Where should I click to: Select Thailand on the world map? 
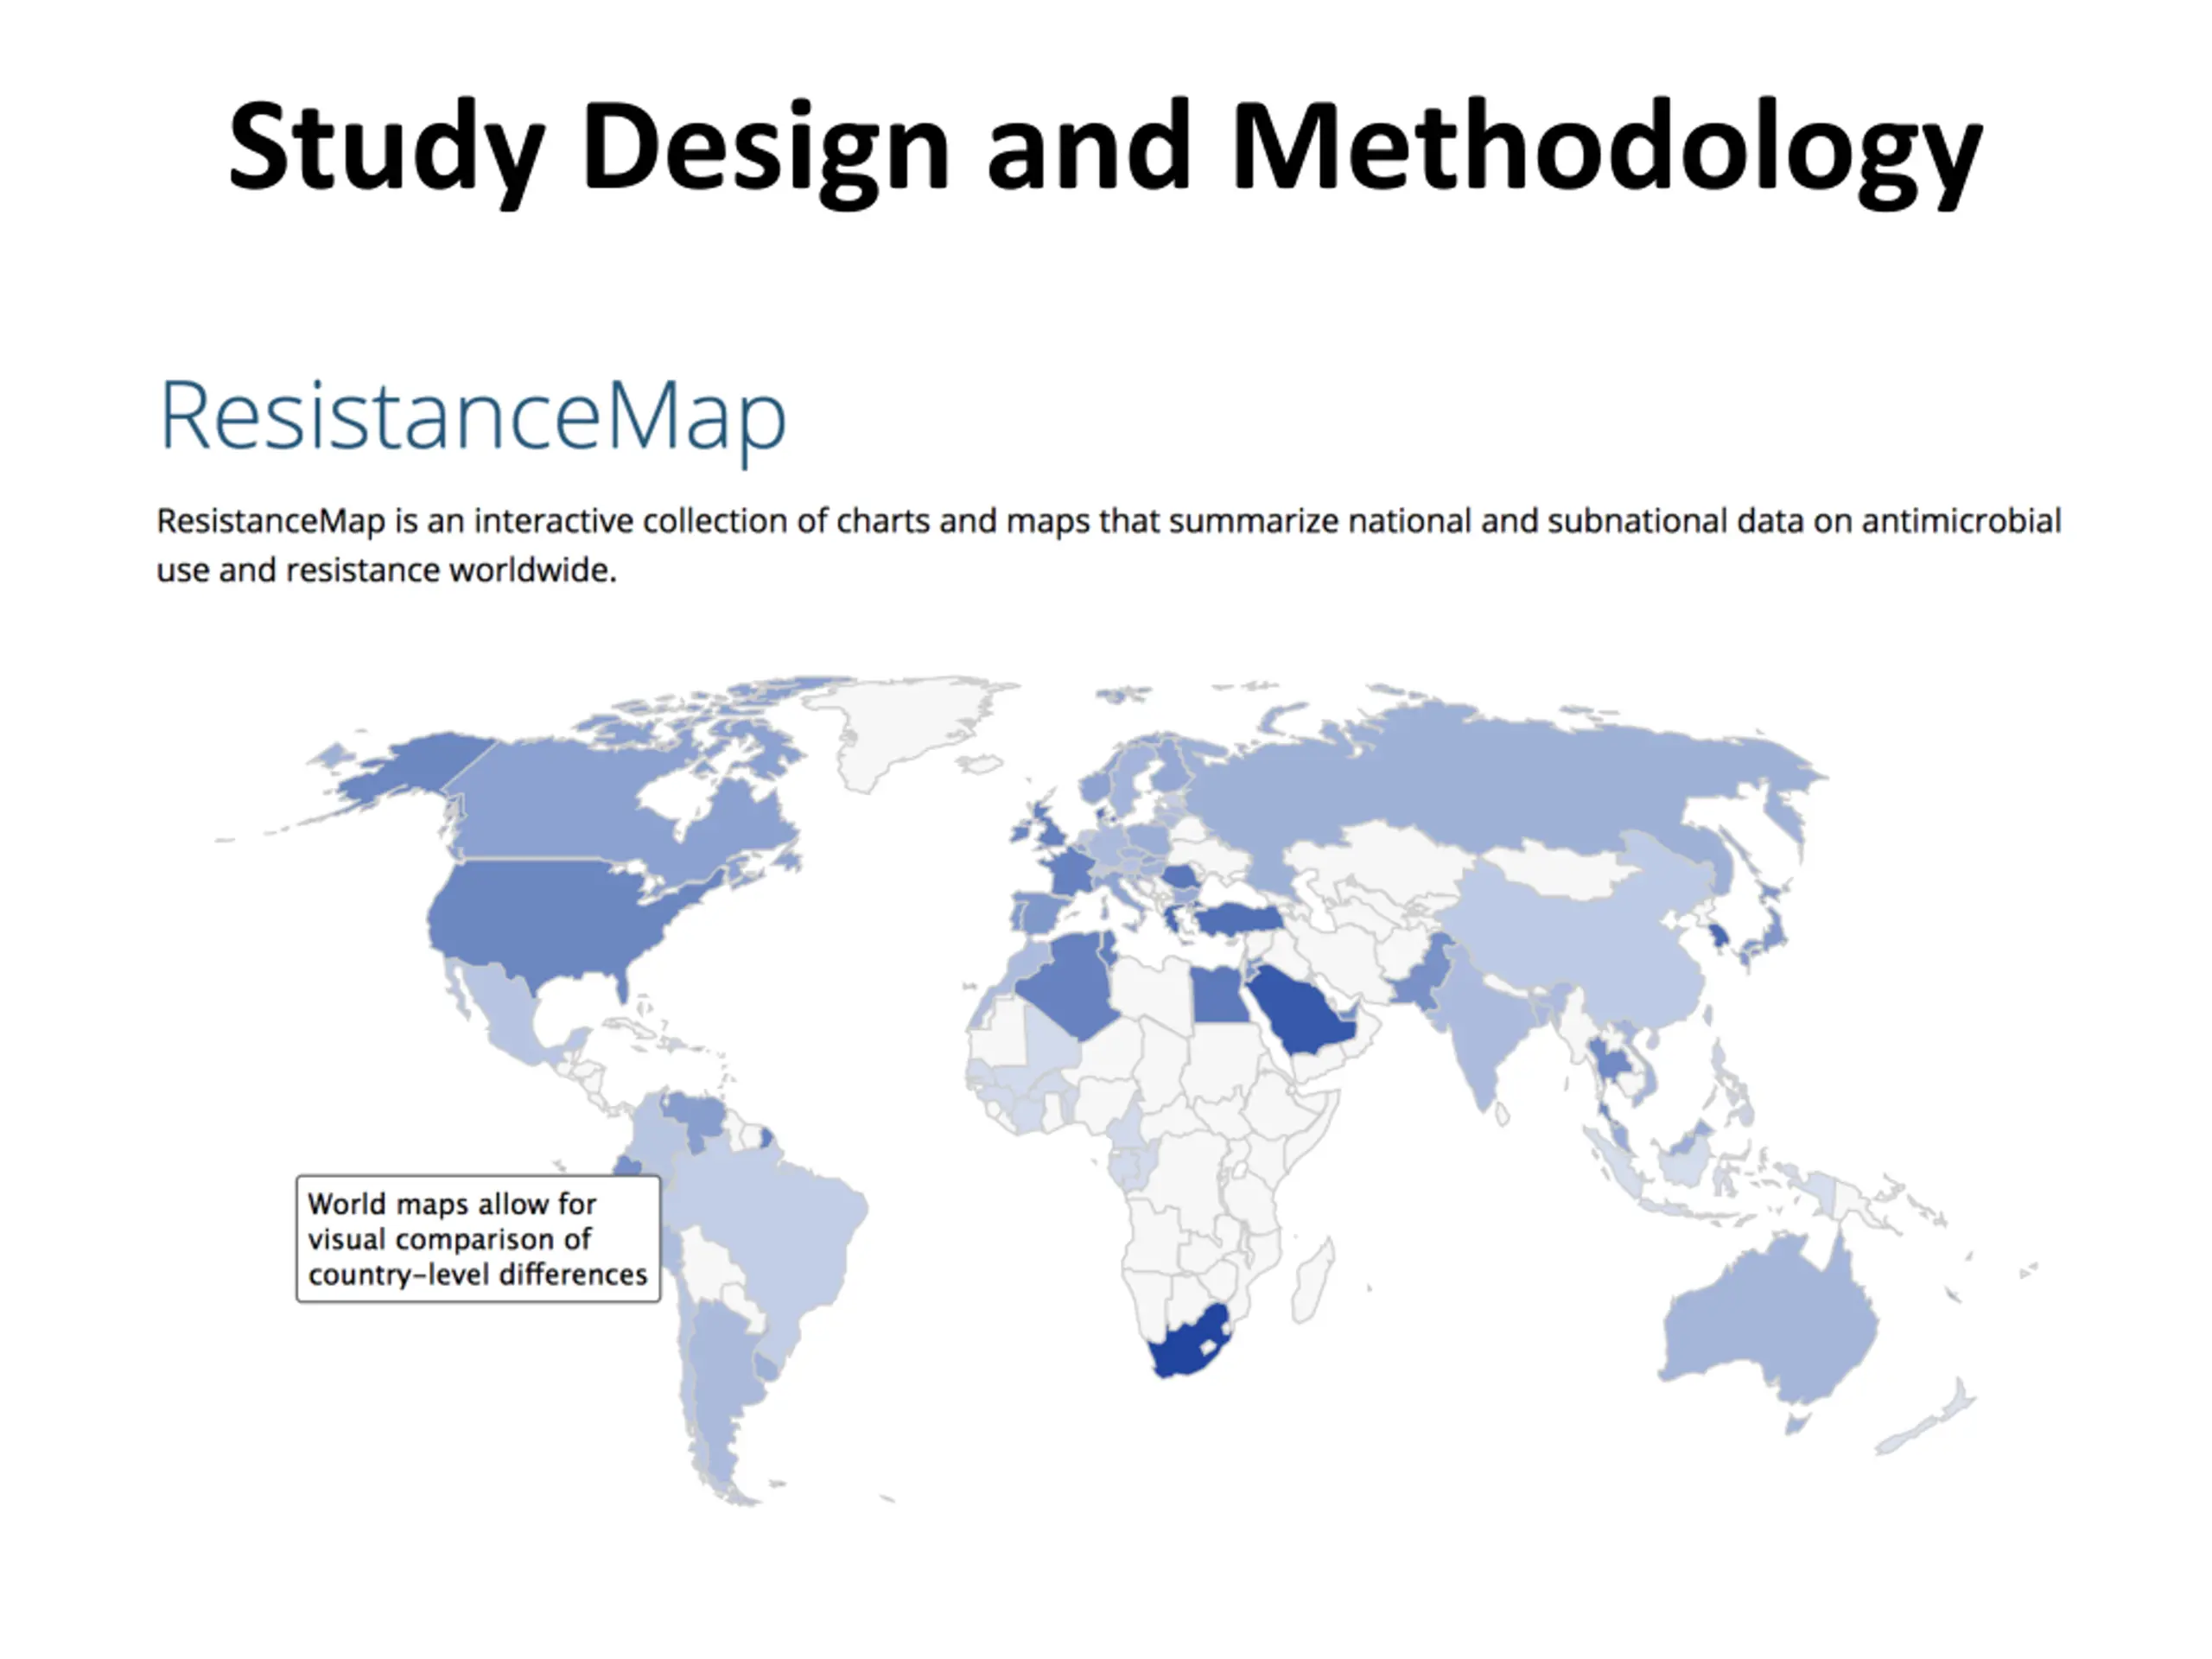[x=1609, y=1064]
